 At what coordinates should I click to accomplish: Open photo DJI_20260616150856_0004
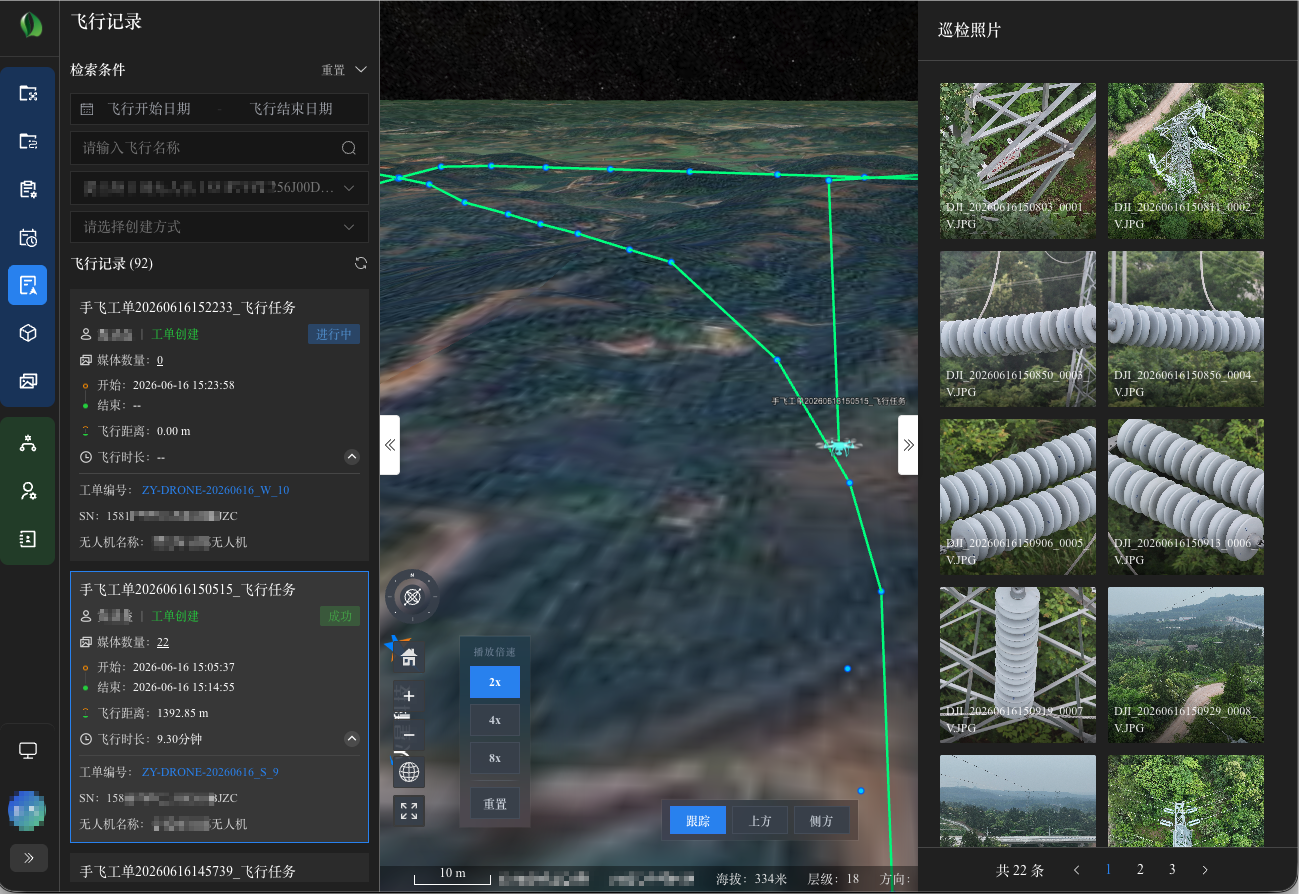coord(1186,329)
